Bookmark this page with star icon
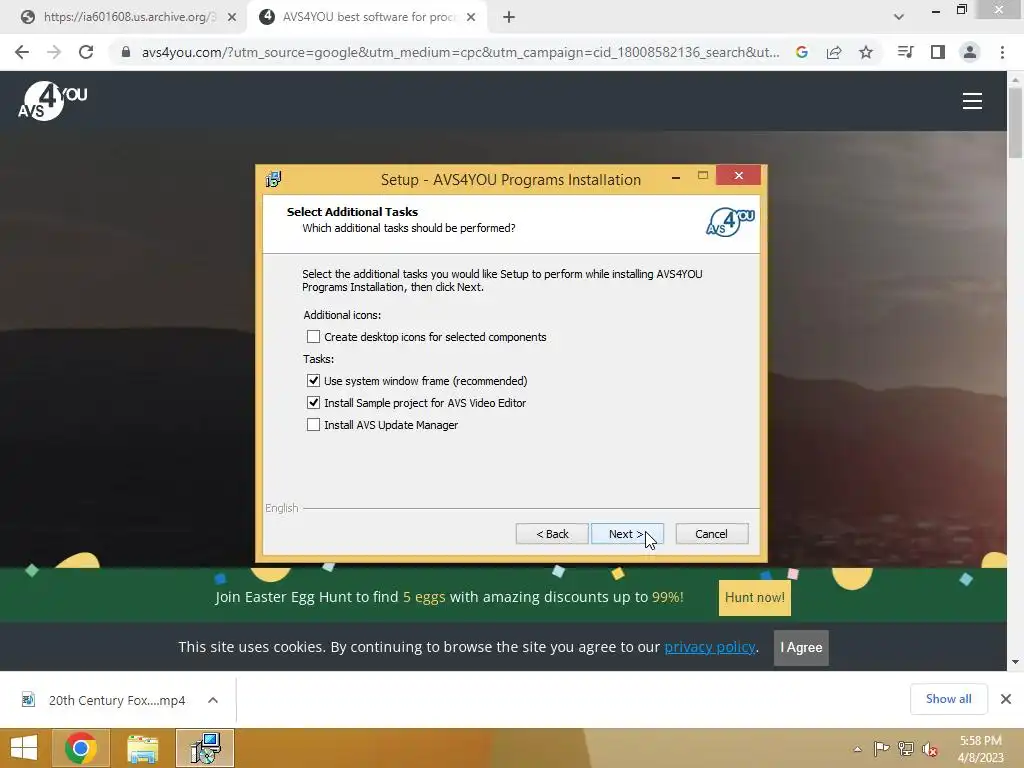 [866, 52]
